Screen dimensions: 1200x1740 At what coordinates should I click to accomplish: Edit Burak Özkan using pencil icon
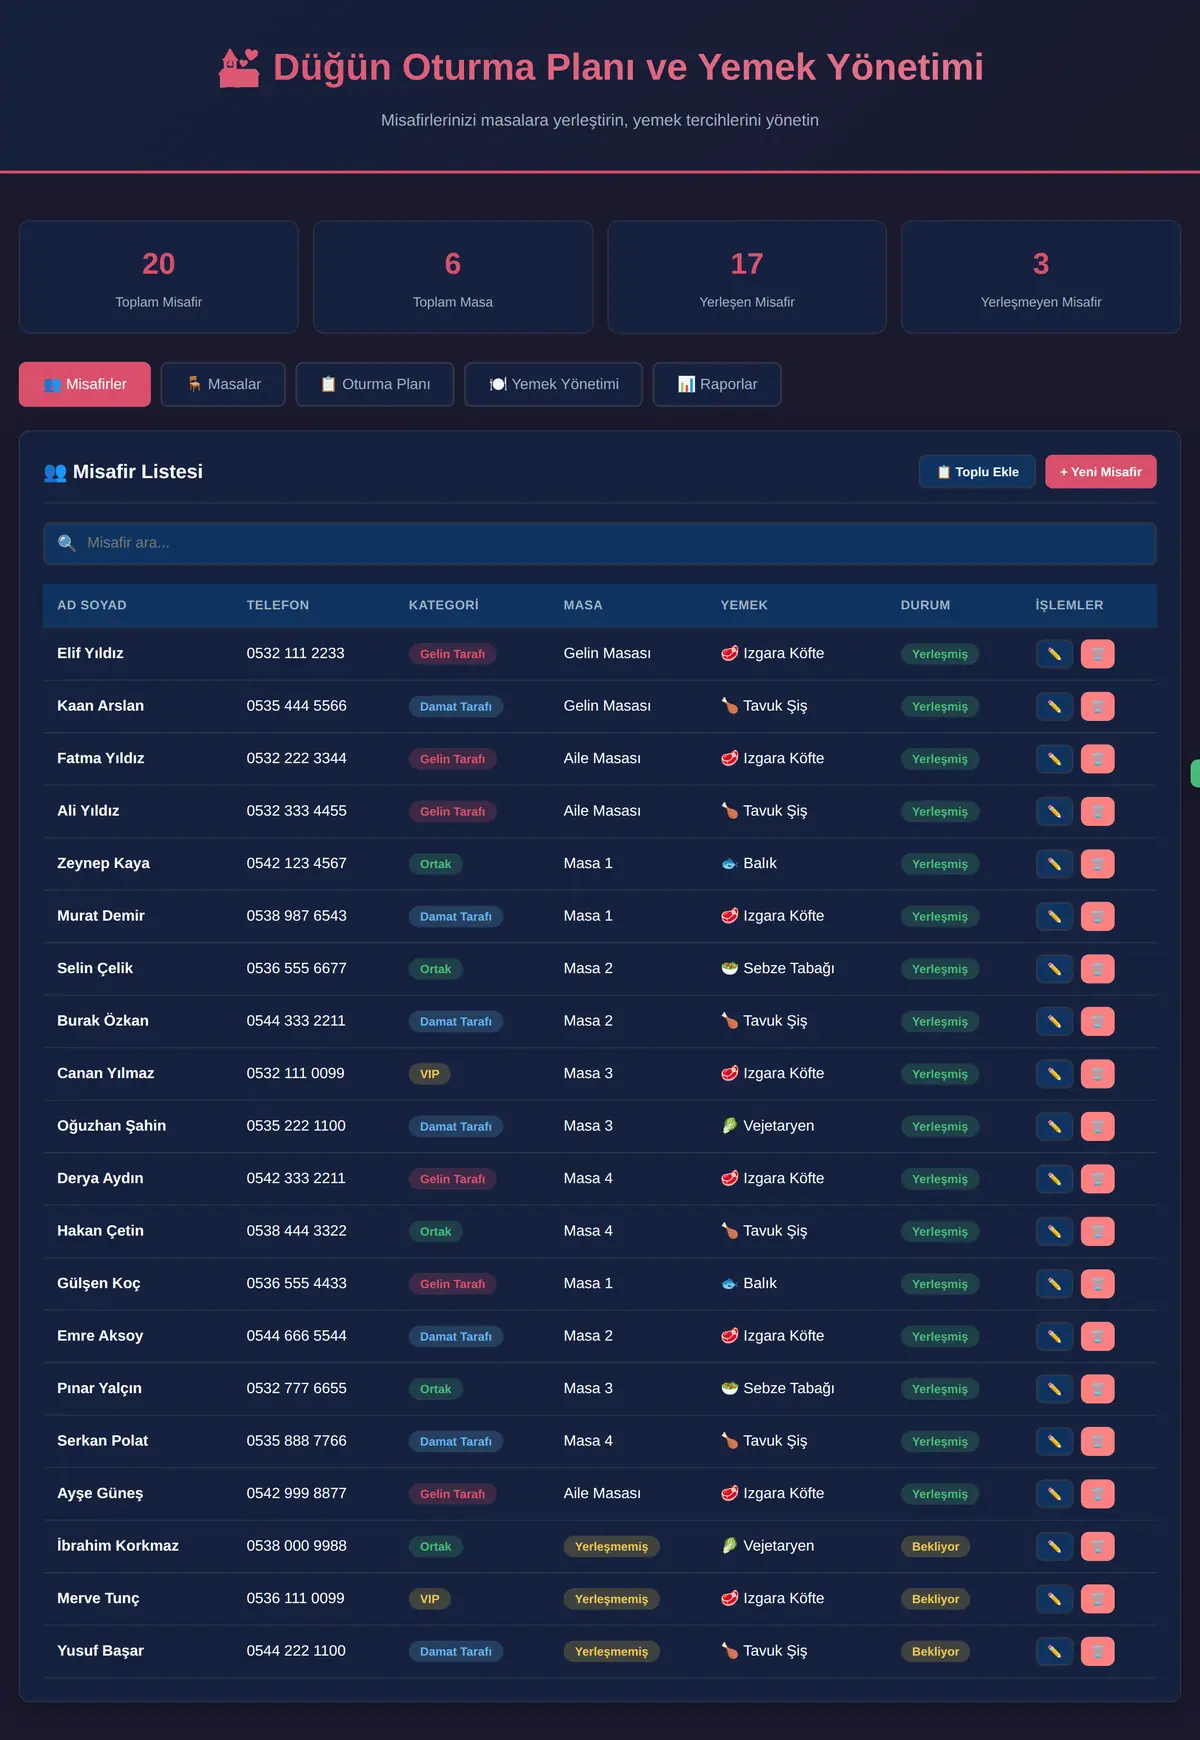(x=1054, y=1021)
